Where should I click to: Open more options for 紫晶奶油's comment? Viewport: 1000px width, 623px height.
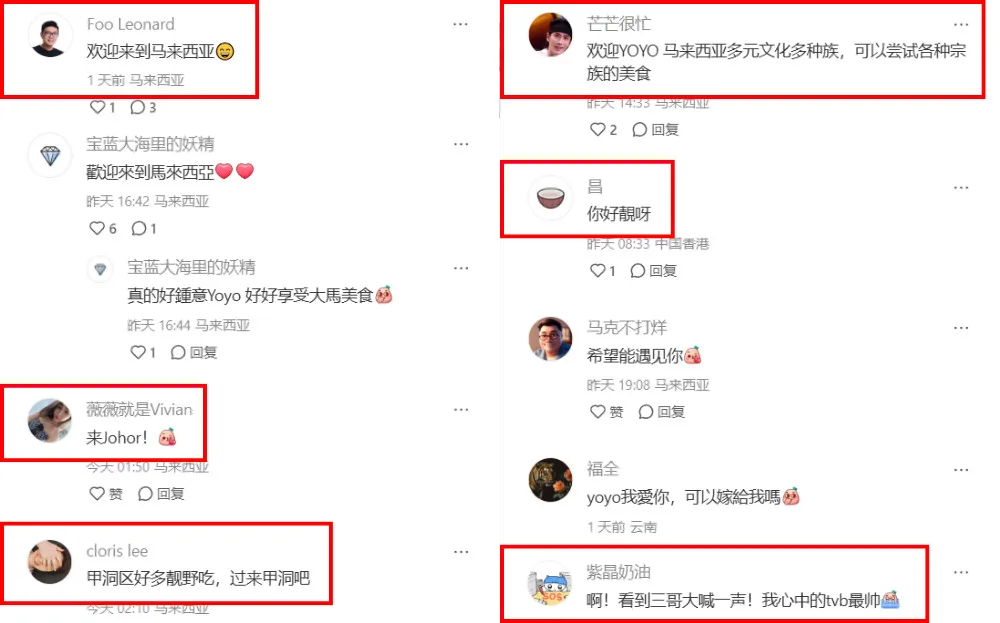pyautogui.click(x=961, y=573)
